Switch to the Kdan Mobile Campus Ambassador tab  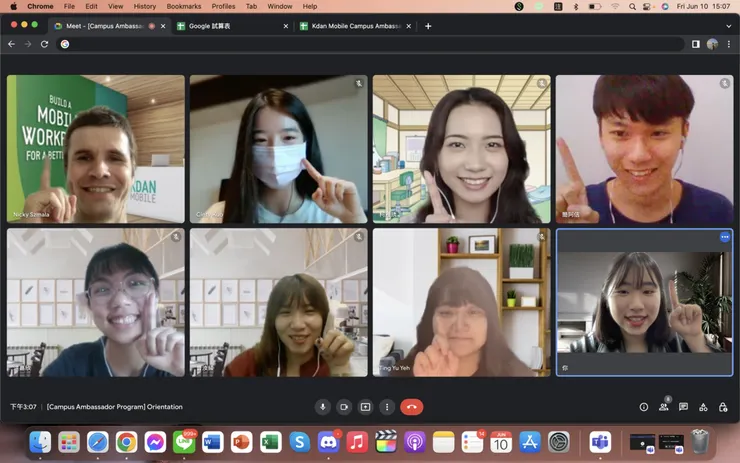pos(355,26)
